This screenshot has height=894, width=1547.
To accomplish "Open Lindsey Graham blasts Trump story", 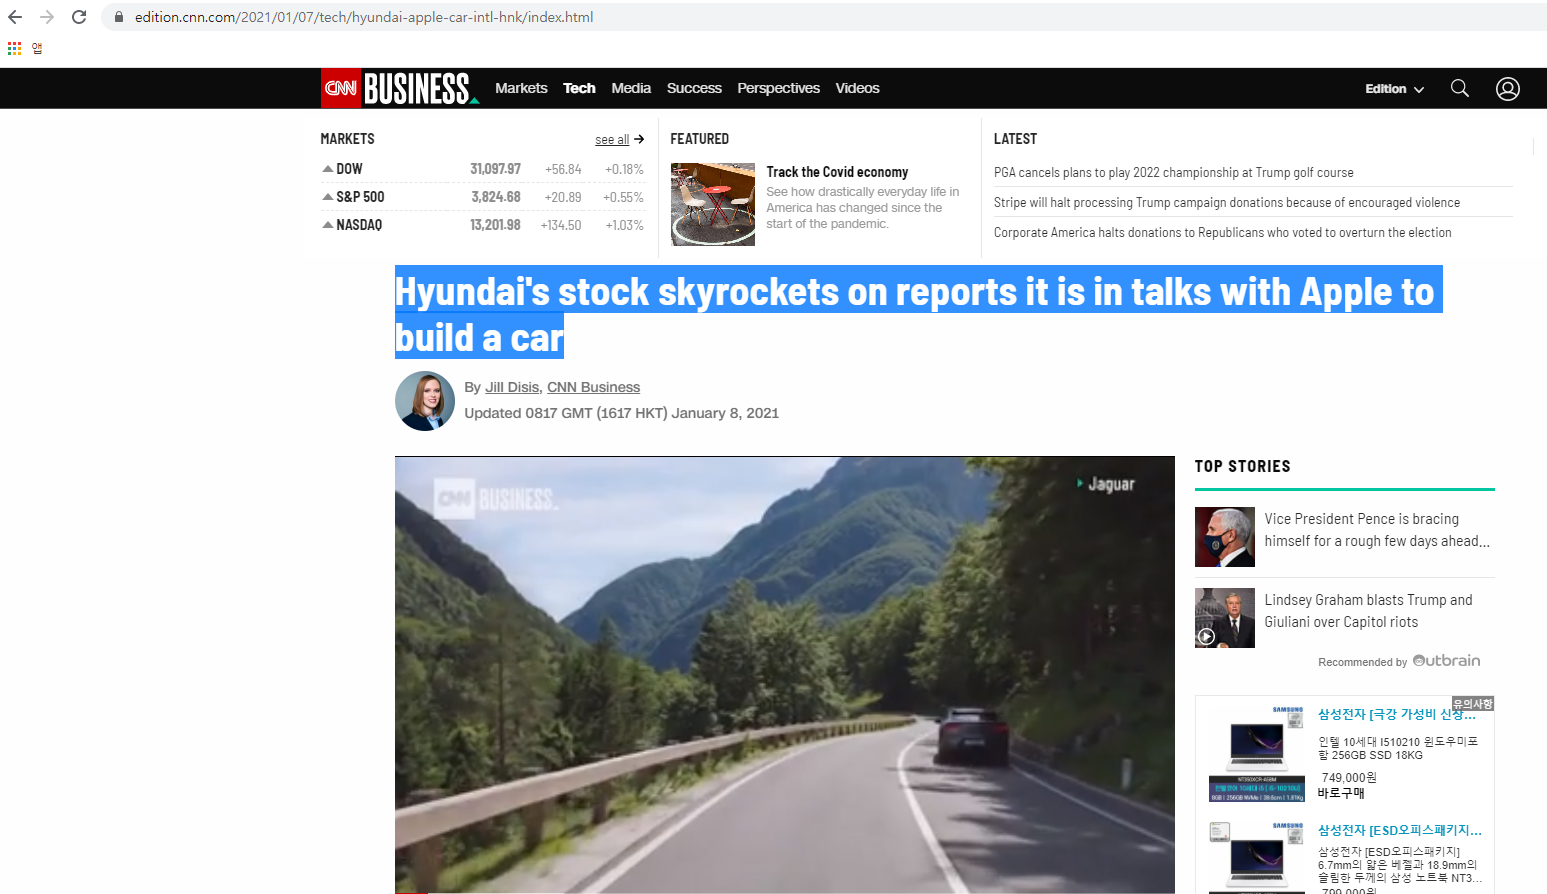I will pos(1368,611).
